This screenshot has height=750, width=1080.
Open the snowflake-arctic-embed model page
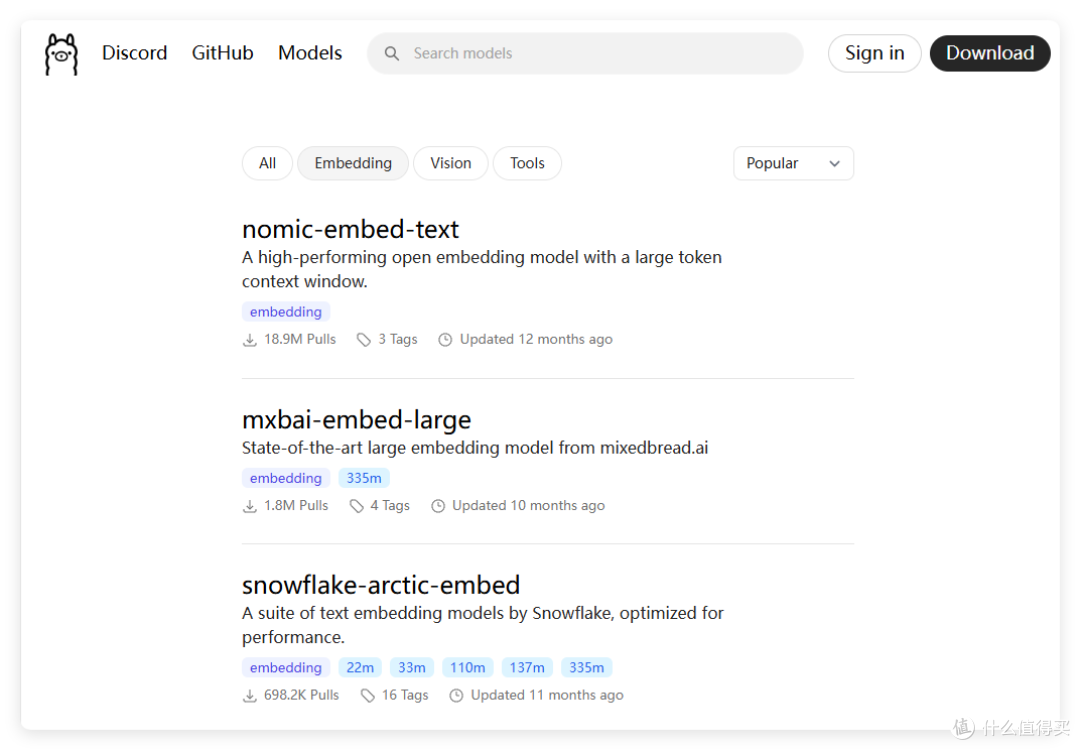(x=381, y=585)
